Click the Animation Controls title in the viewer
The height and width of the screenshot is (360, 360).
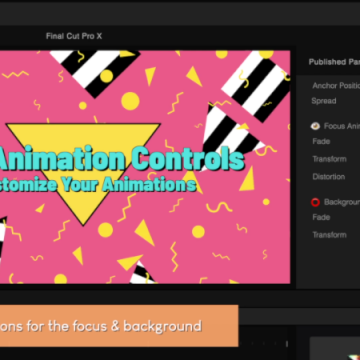tap(122, 159)
